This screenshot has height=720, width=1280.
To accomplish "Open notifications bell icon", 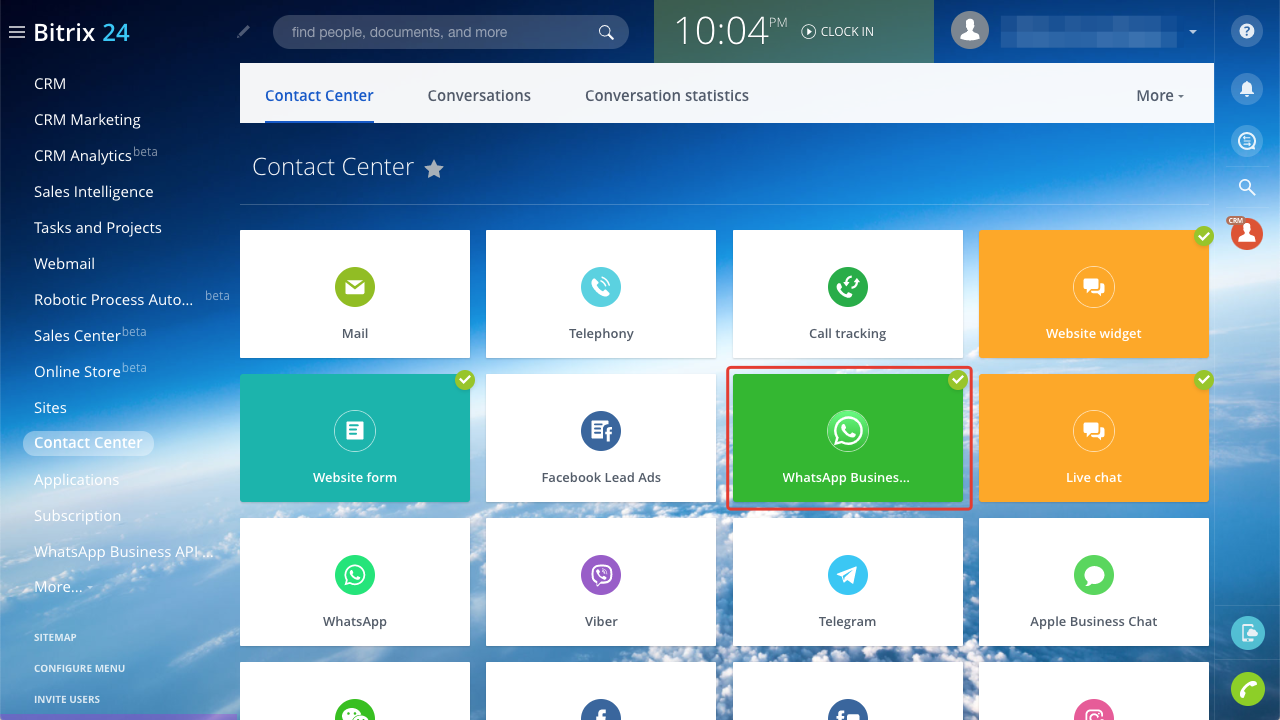I will 1246,88.
